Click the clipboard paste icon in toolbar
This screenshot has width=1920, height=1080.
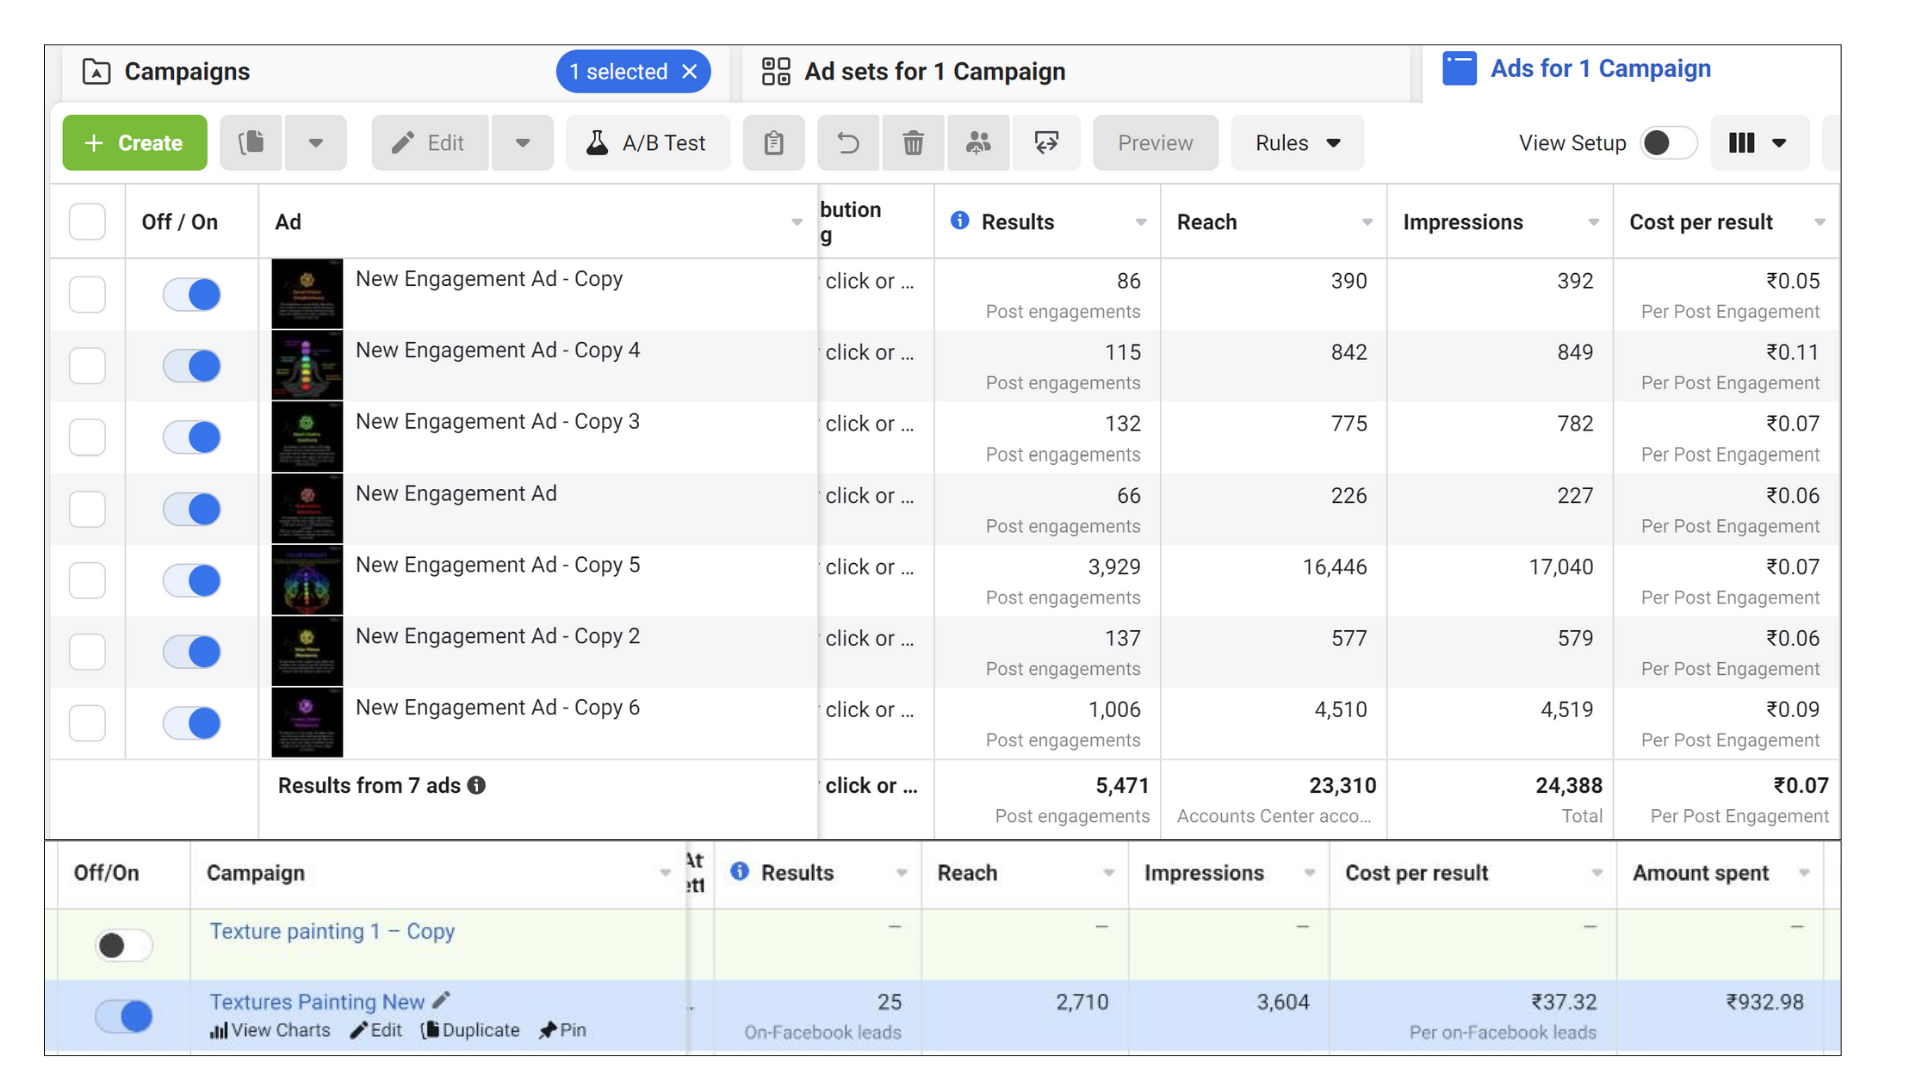pos(773,143)
